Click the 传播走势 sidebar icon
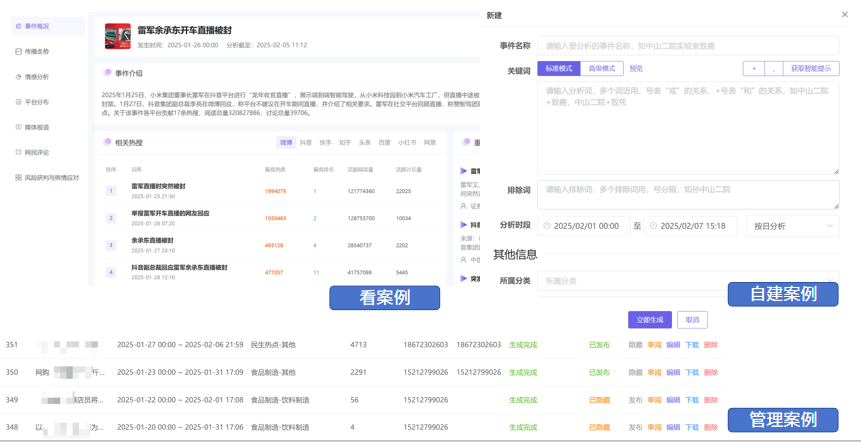 coord(18,51)
